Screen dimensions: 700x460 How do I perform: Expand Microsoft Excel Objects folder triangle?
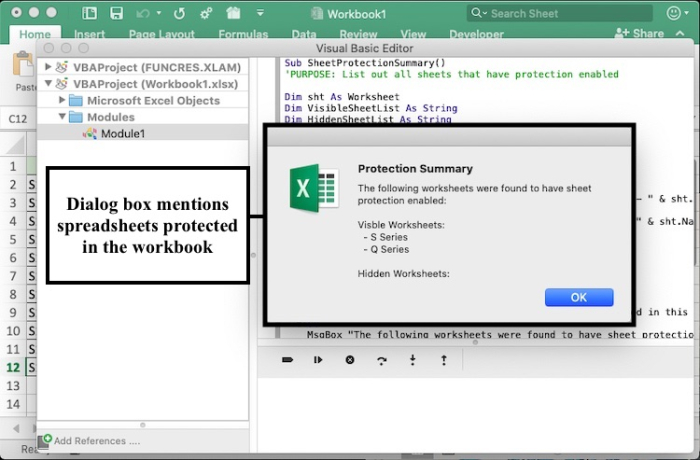[62, 100]
